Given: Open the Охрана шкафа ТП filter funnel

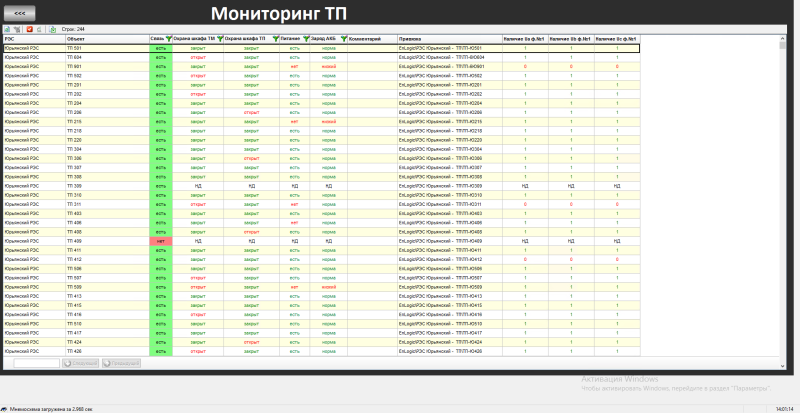Looking at the screenshot, I should click(x=276, y=39).
